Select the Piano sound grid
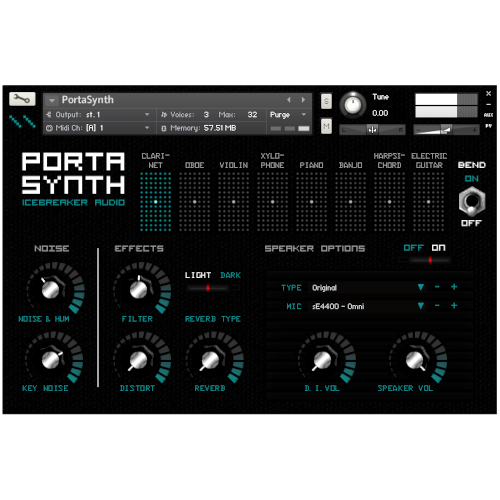This screenshot has height=500, width=500. pos(312,202)
